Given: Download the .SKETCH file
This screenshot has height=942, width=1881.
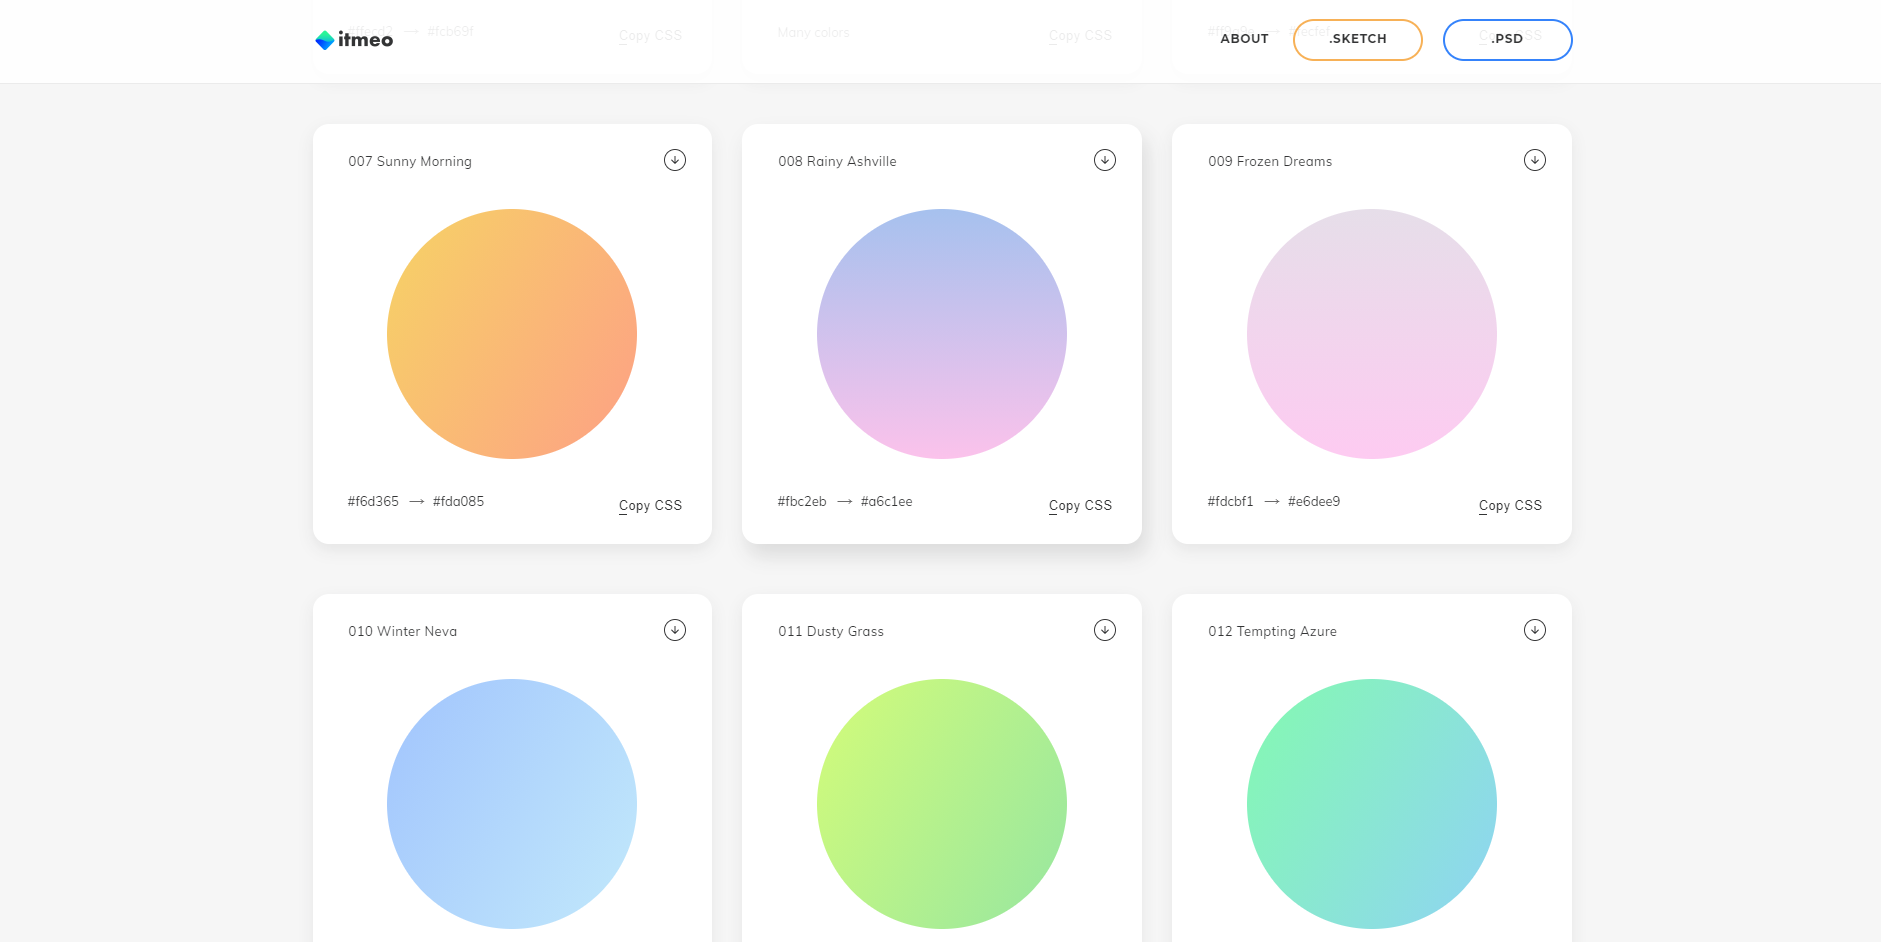Looking at the screenshot, I should point(1357,40).
